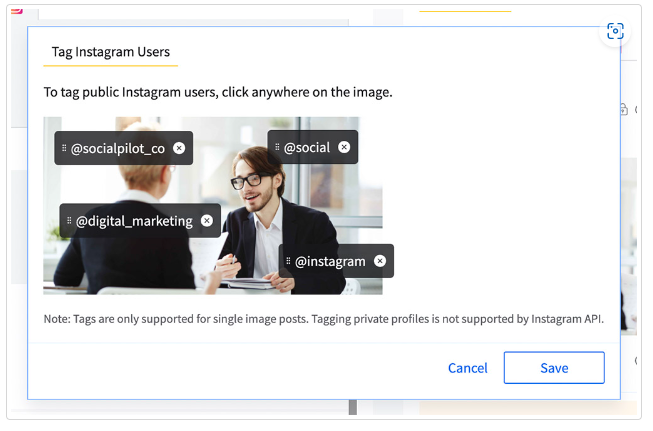The height and width of the screenshot is (431, 653).
Task: Remove the @socialpilot_co tag
Action: 179,148
